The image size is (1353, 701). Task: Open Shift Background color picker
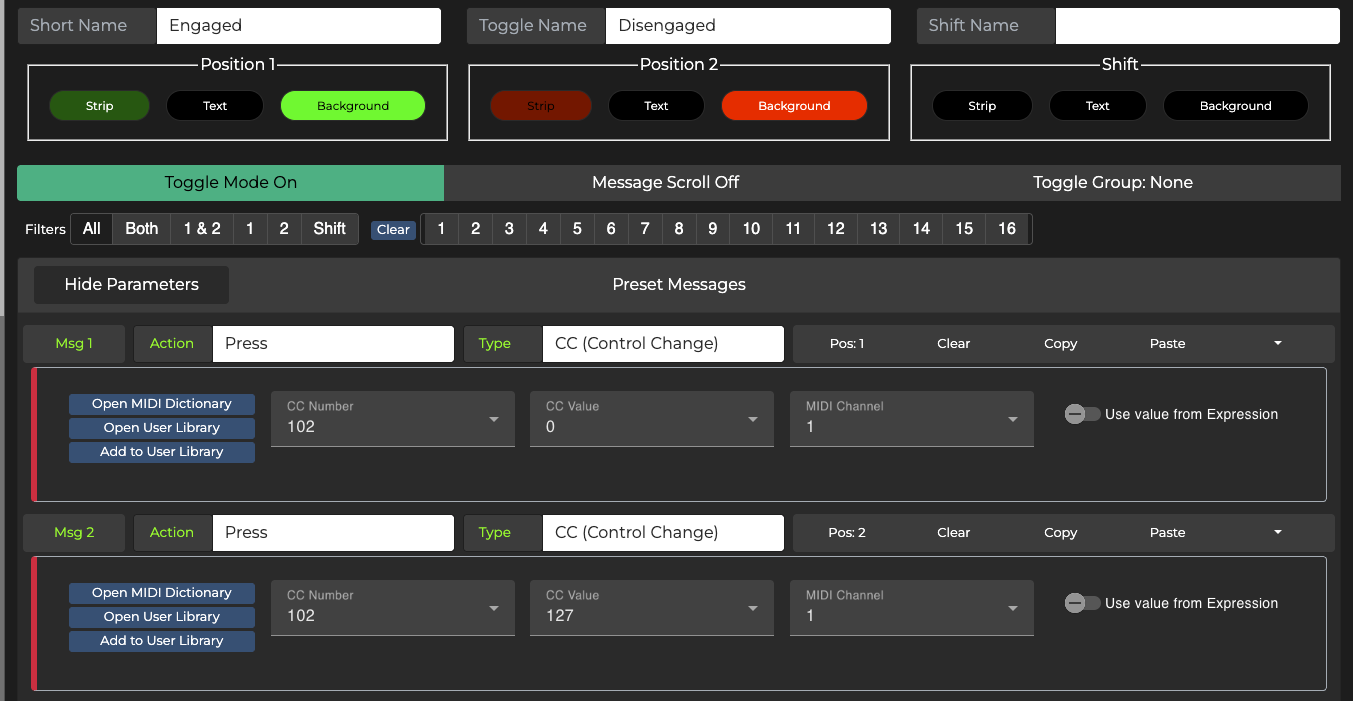point(1236,106)
